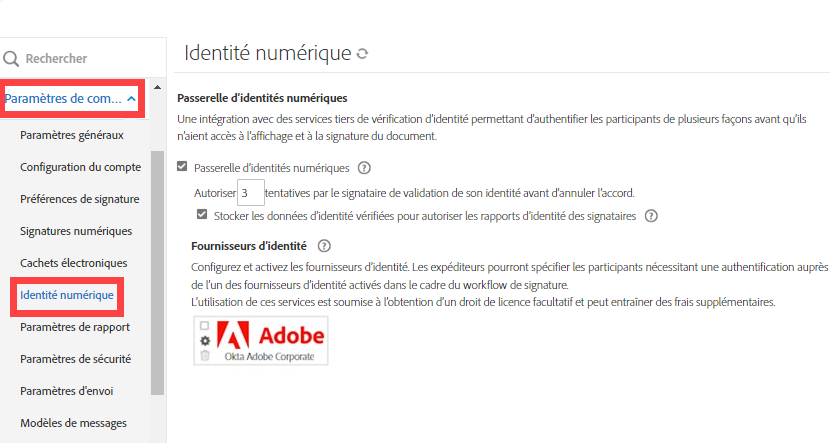Open Préférences de signature settings

point(80,199)
